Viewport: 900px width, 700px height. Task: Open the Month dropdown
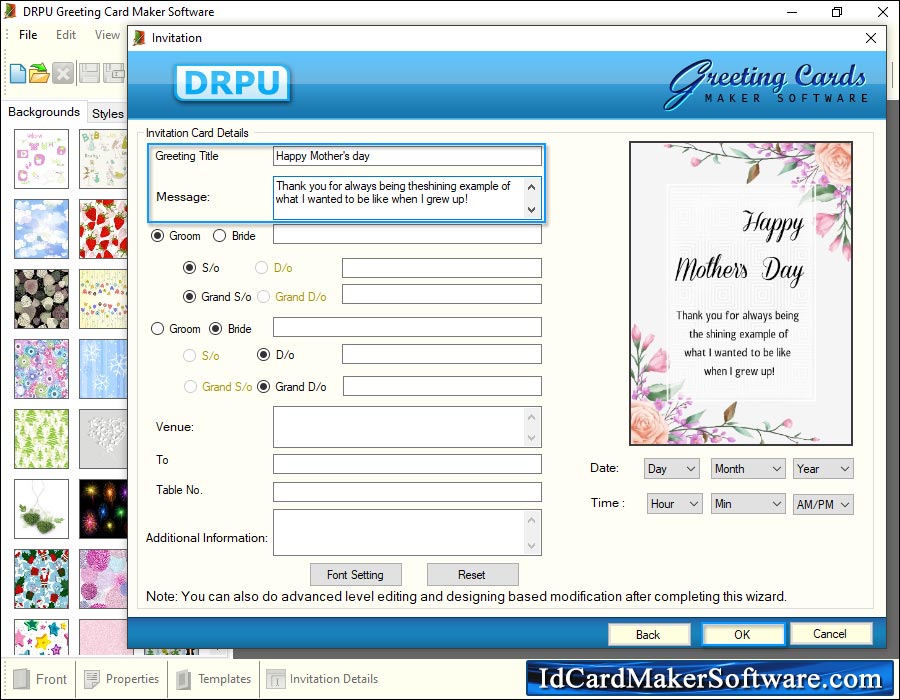click(x=748, y=469)
